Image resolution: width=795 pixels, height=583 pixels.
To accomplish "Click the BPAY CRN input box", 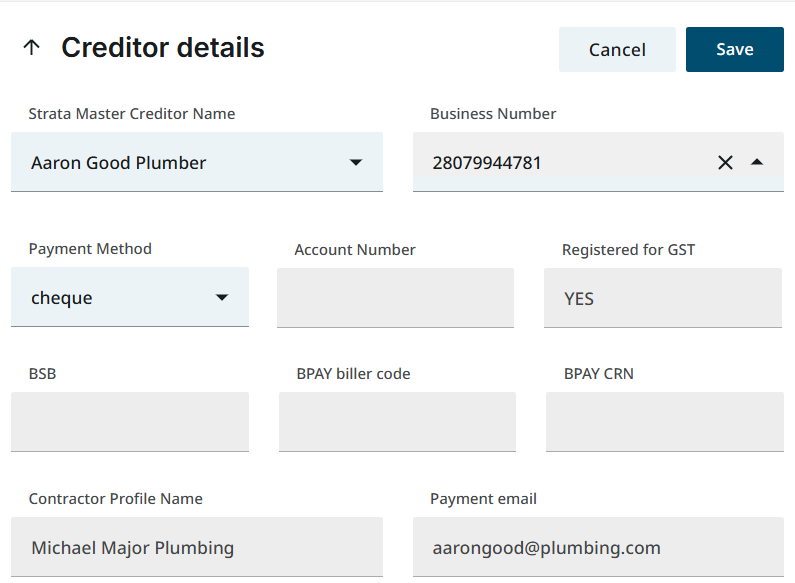I will click(x=664, y=421).
